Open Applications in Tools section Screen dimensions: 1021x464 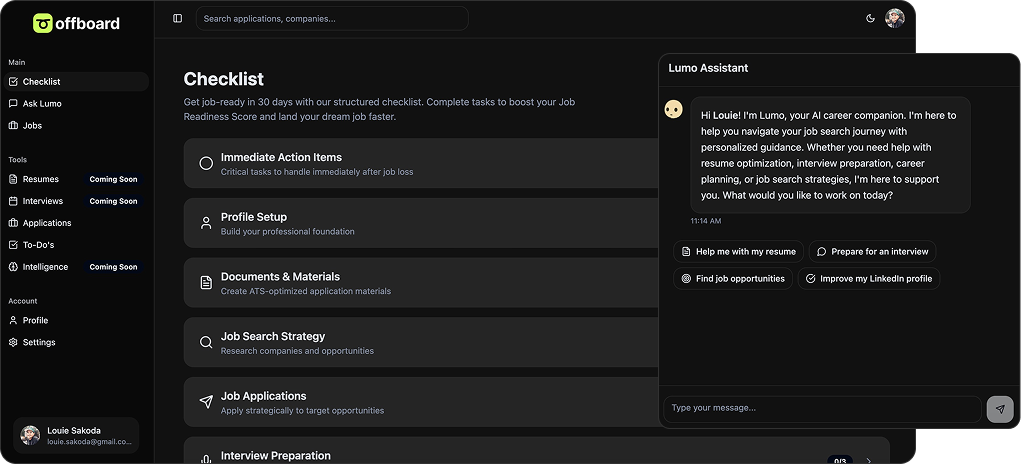[x=47, y=223]
